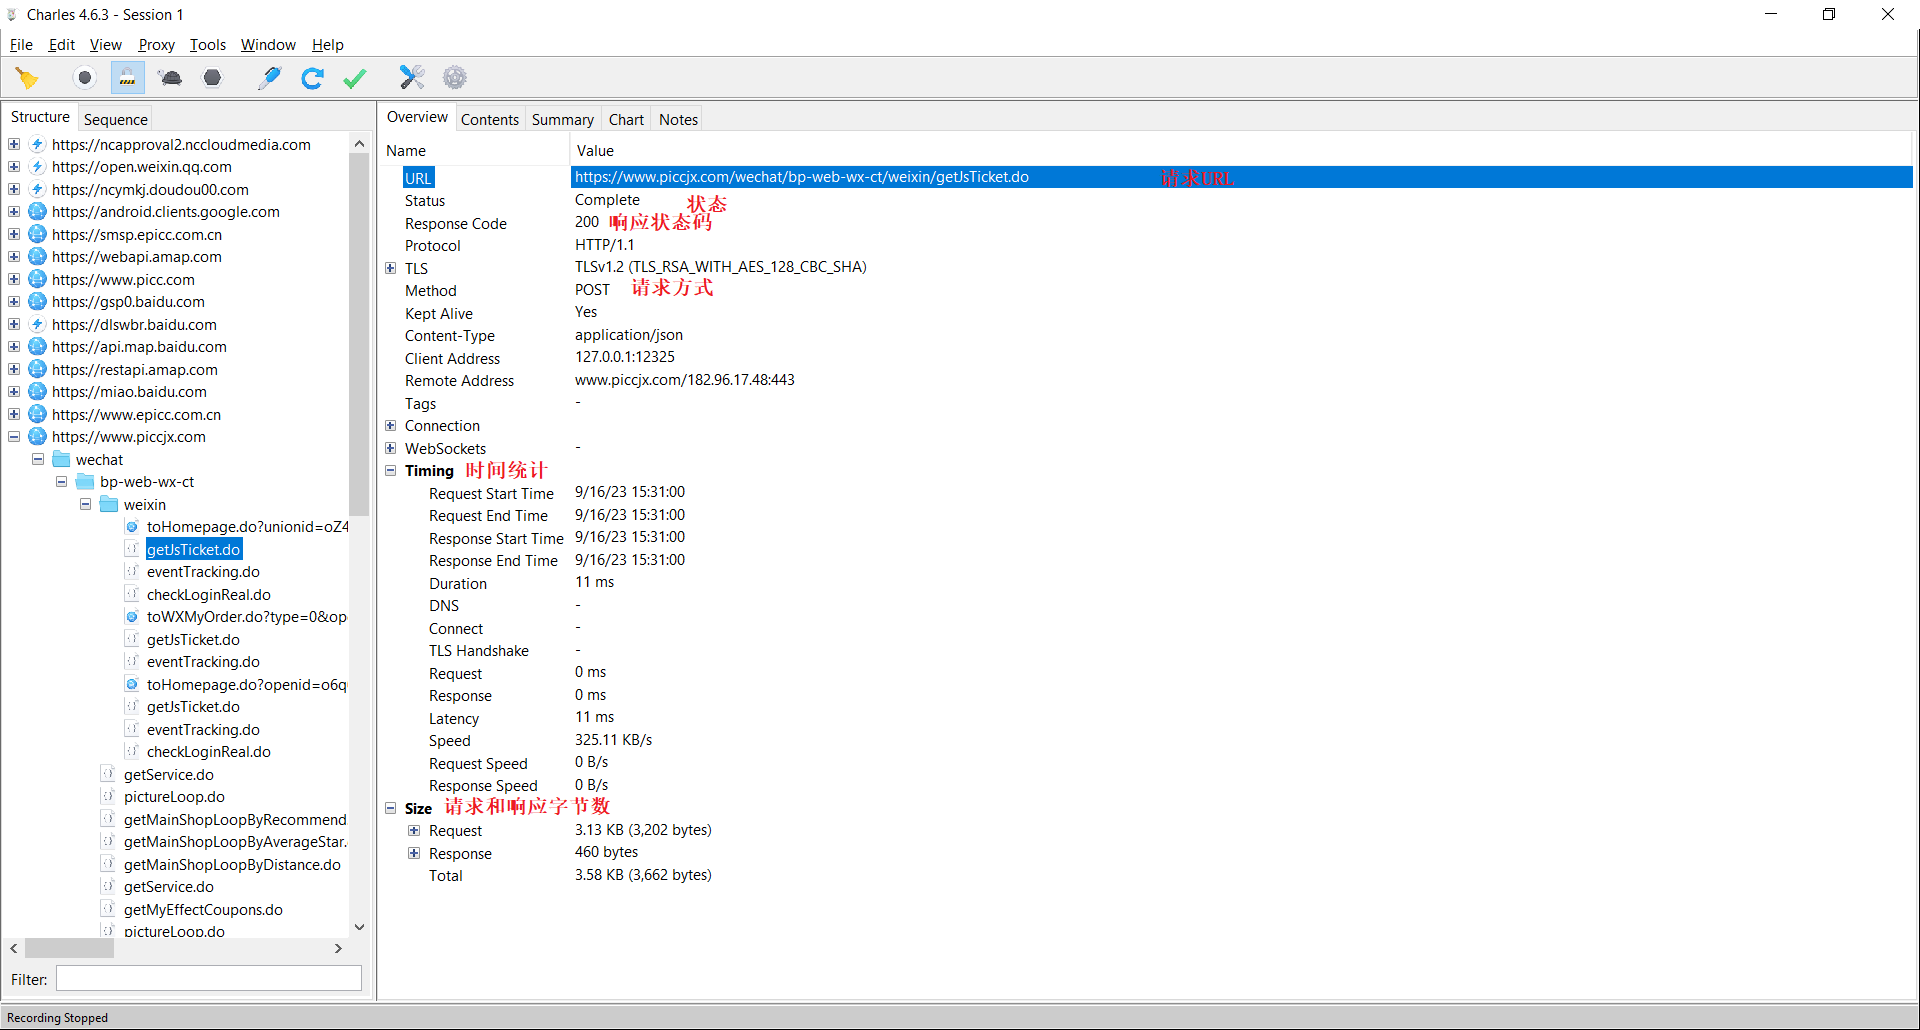Click the Filter text field

208,979
